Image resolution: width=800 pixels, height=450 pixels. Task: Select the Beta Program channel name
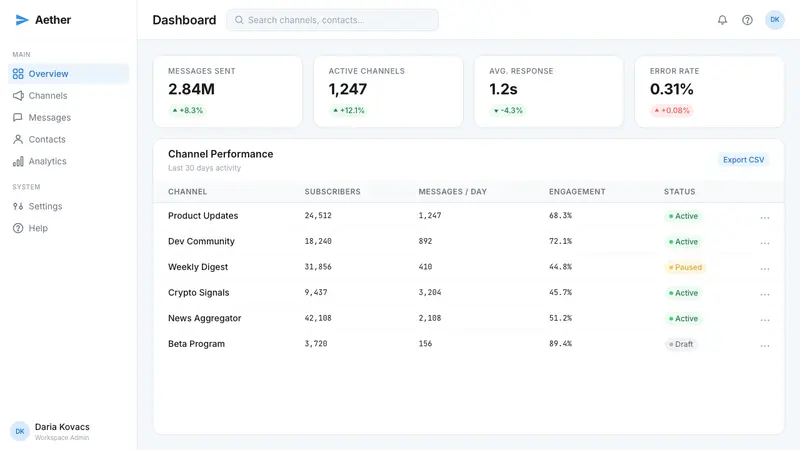(x=196, y=344)
